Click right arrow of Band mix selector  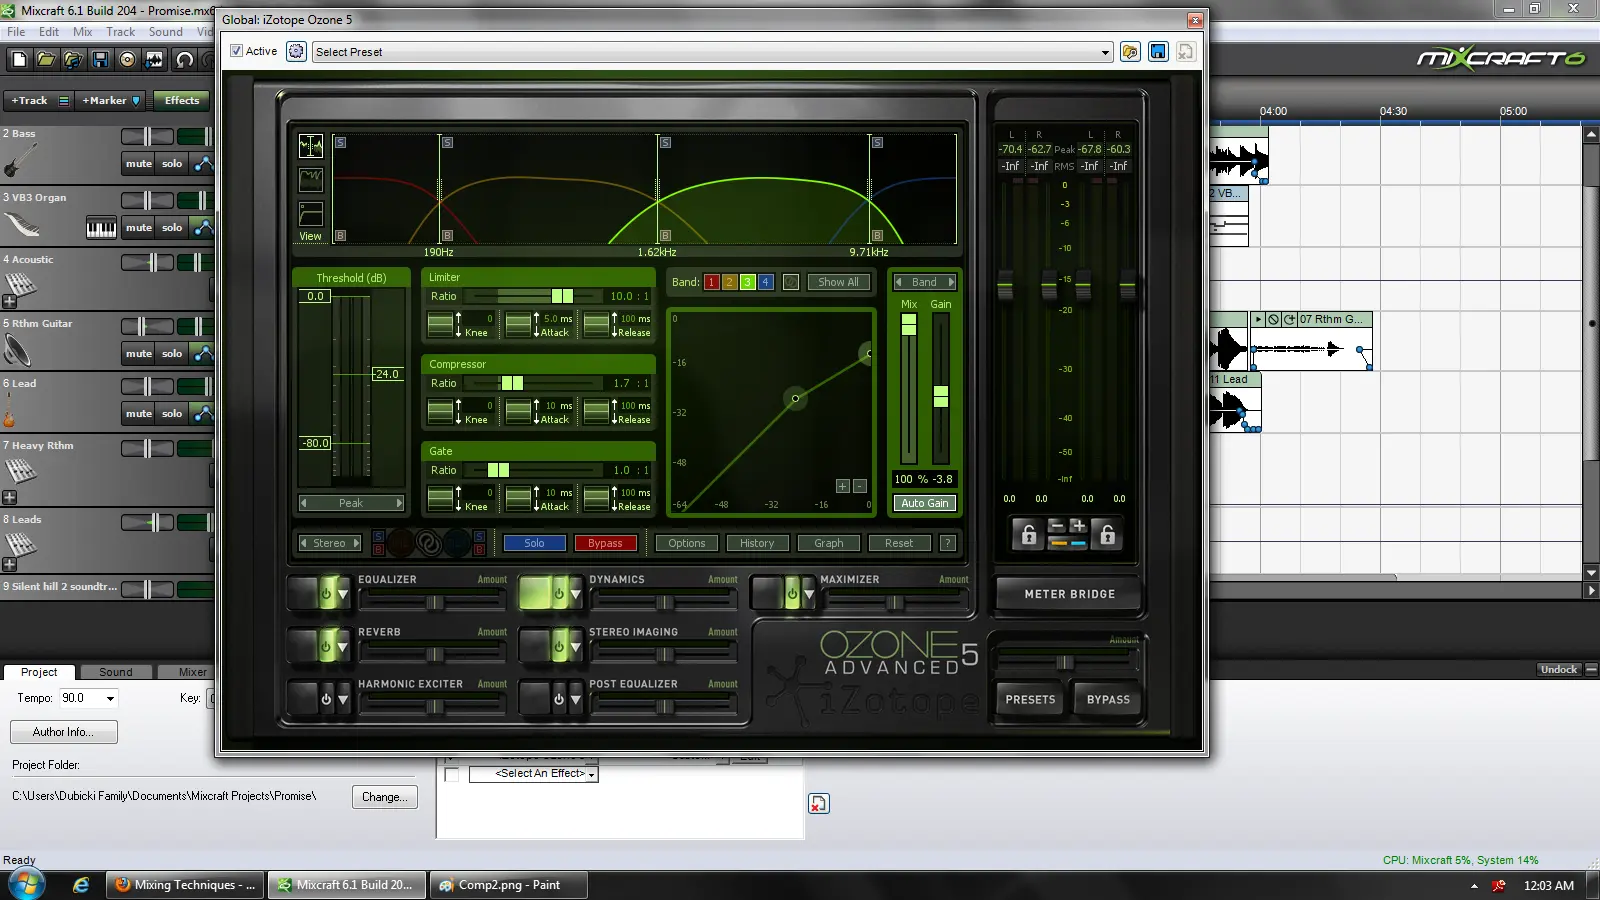(951, 282)
